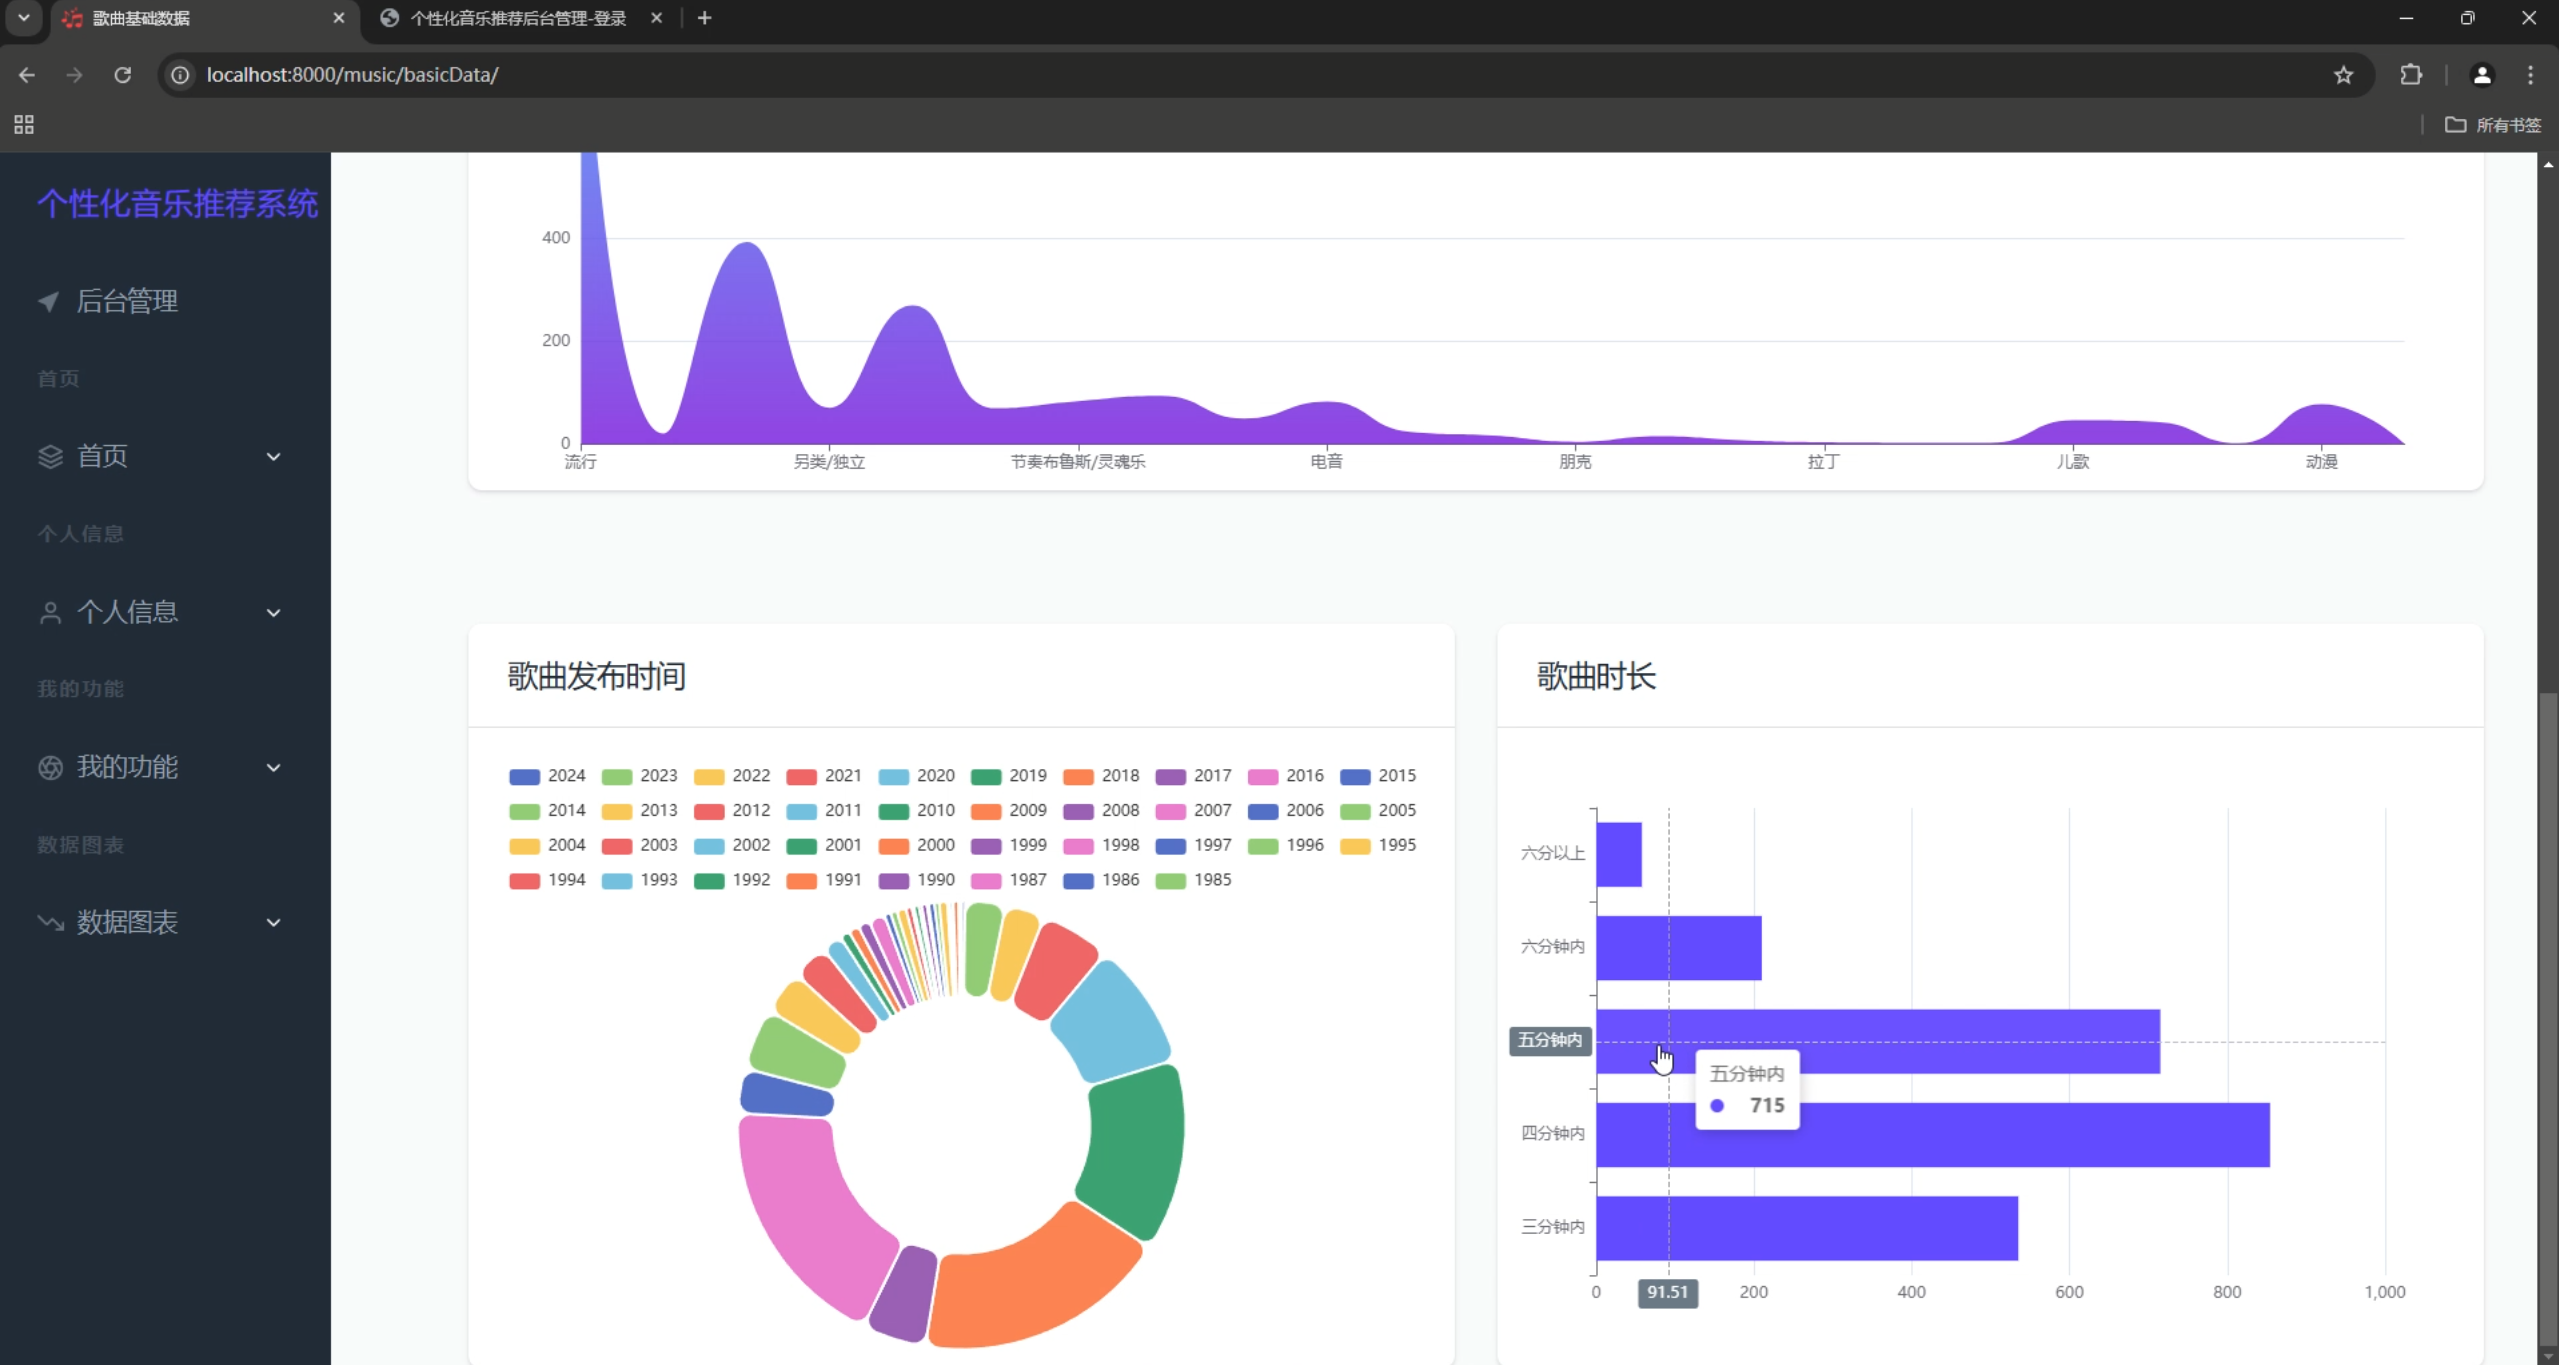Viewport: 2559px width, 1365px height.
Task: Click the 歌曲发布时间 card title
Action: pos(596,677)
